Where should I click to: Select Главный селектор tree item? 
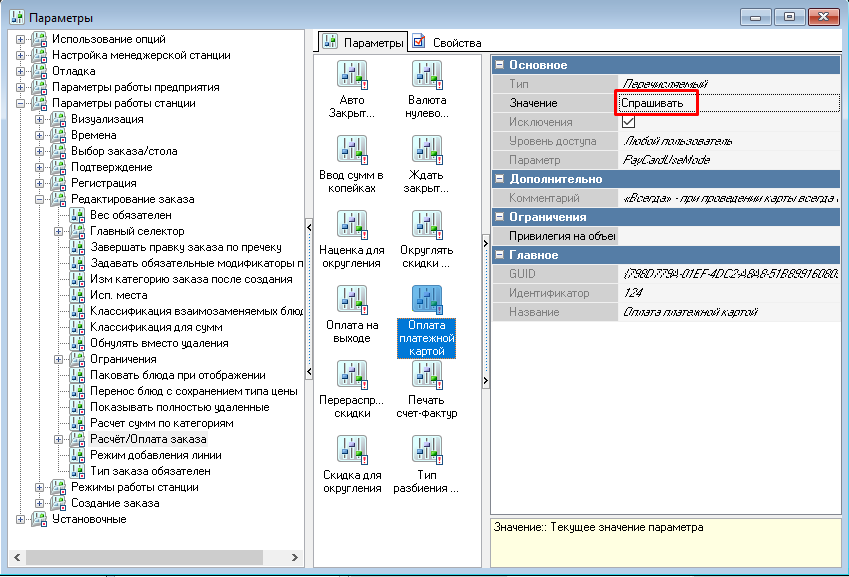coord(136,231)
